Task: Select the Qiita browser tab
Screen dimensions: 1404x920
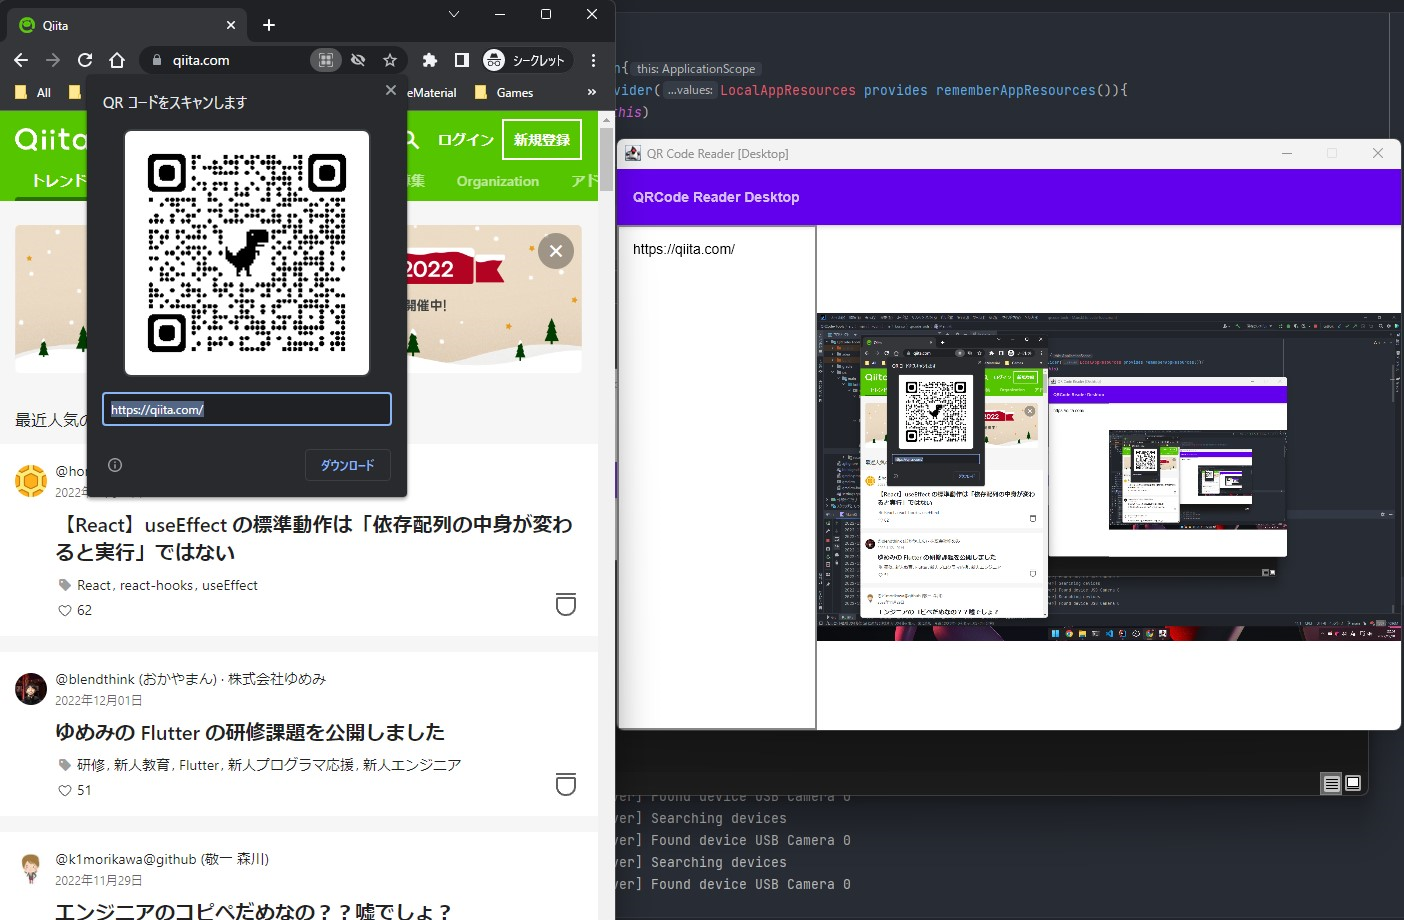Action: pyautogui.click(x=125, y=25)
